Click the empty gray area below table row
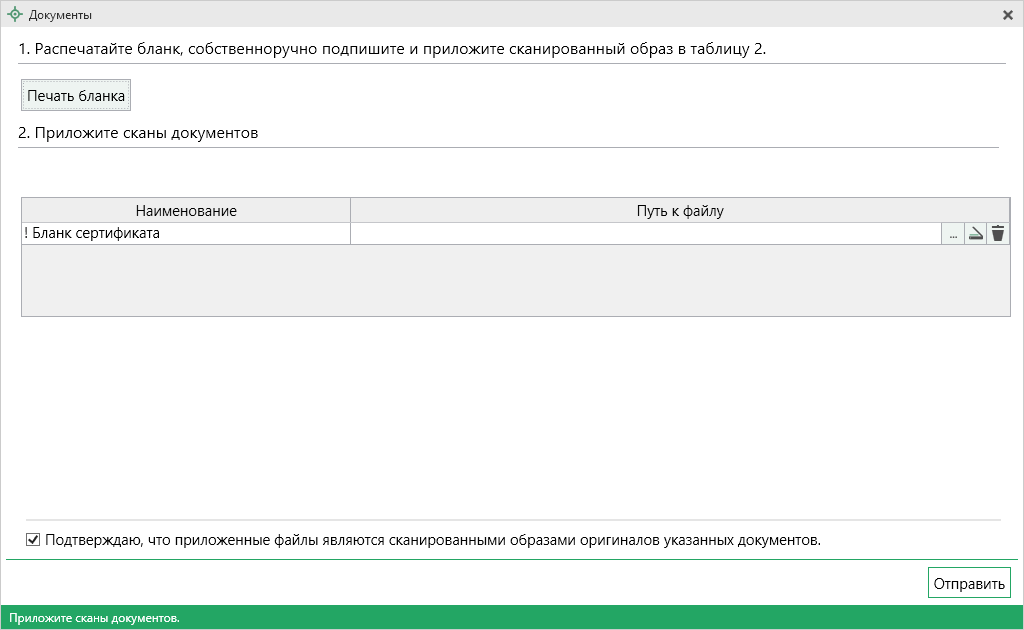Viewport: 1024px width, 630px height. point(515,280)
